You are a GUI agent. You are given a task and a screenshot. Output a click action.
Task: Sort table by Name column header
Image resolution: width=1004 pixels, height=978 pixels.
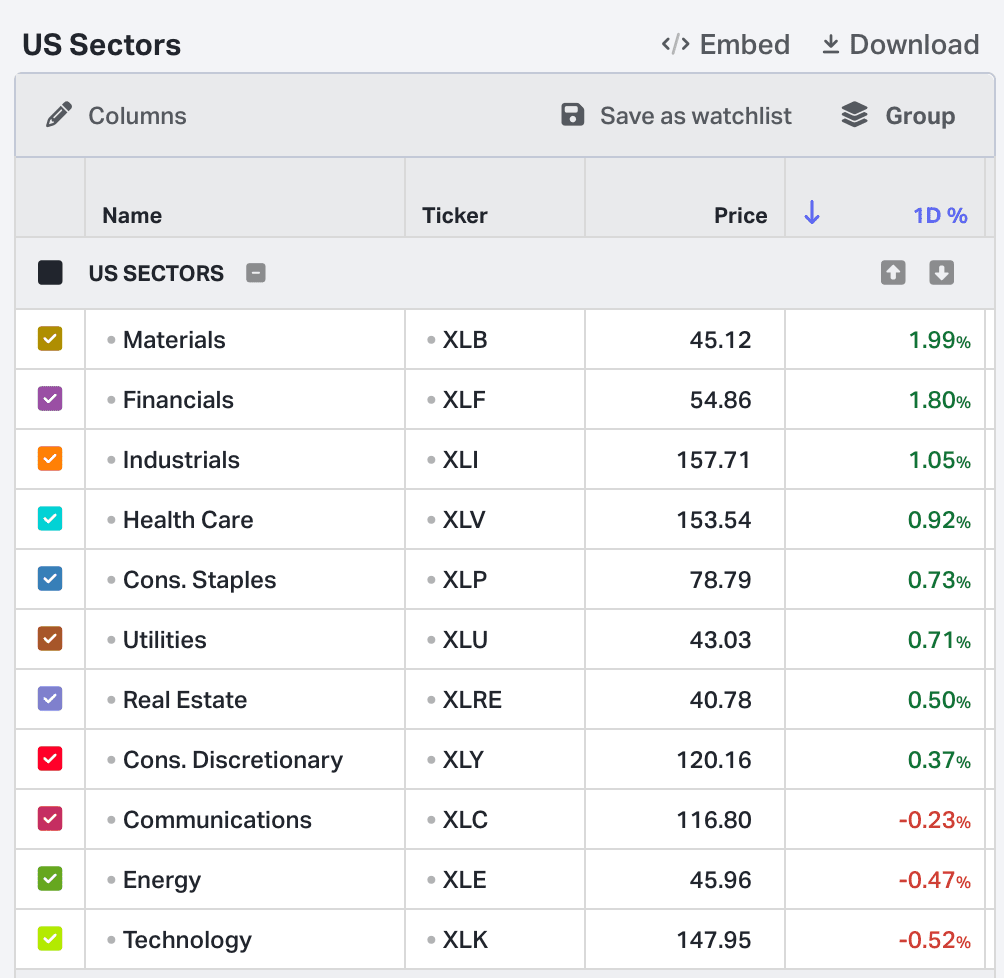[x=132, y=215]
